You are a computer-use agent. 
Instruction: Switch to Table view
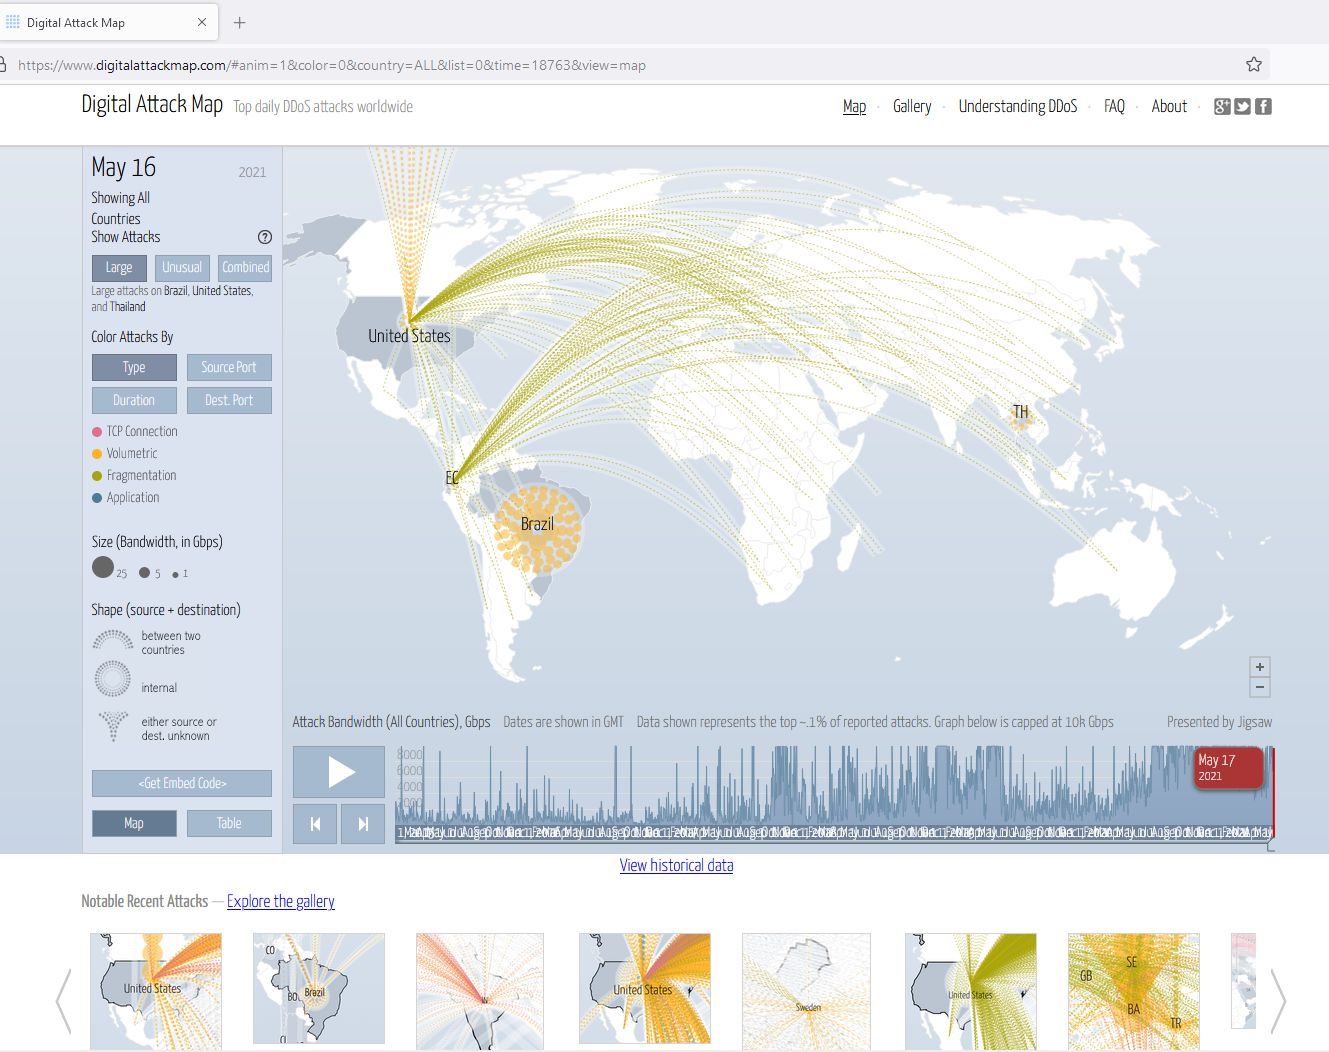(229, 823)
